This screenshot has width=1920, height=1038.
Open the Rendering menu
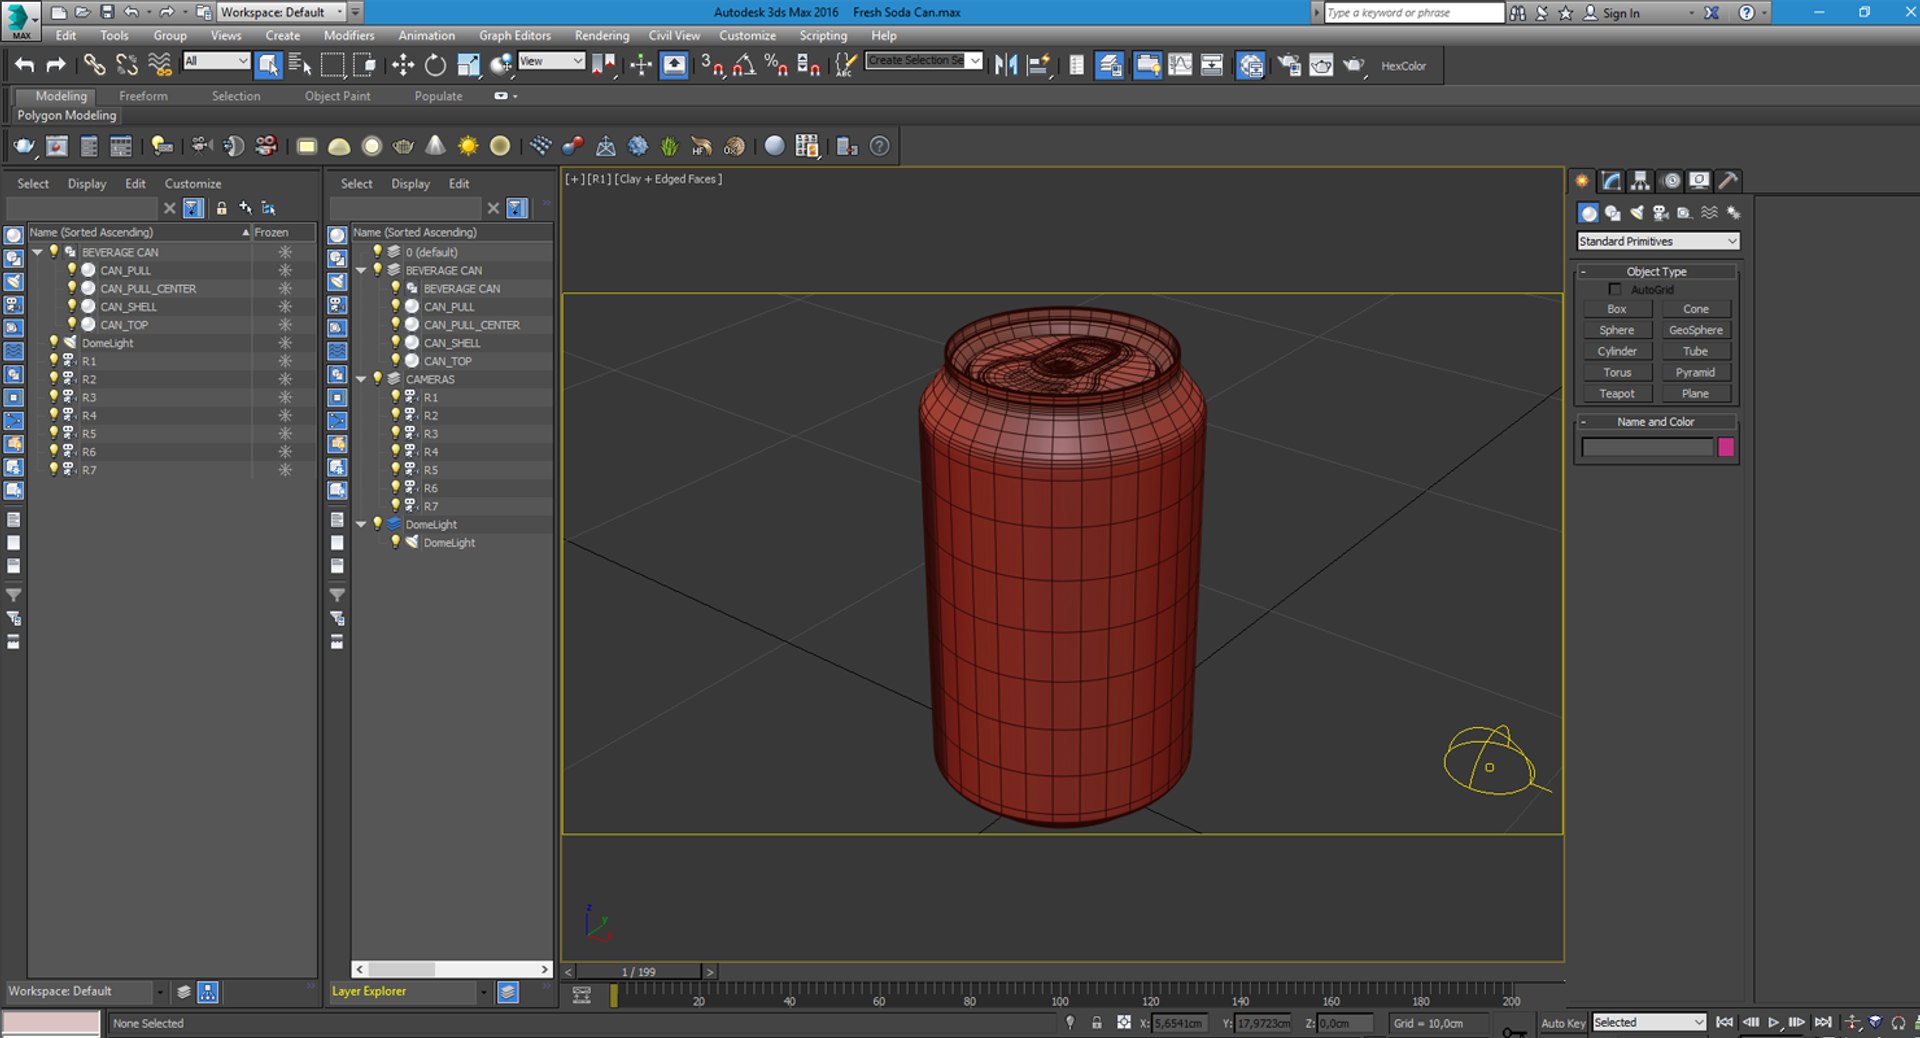[x=602, y=35]
